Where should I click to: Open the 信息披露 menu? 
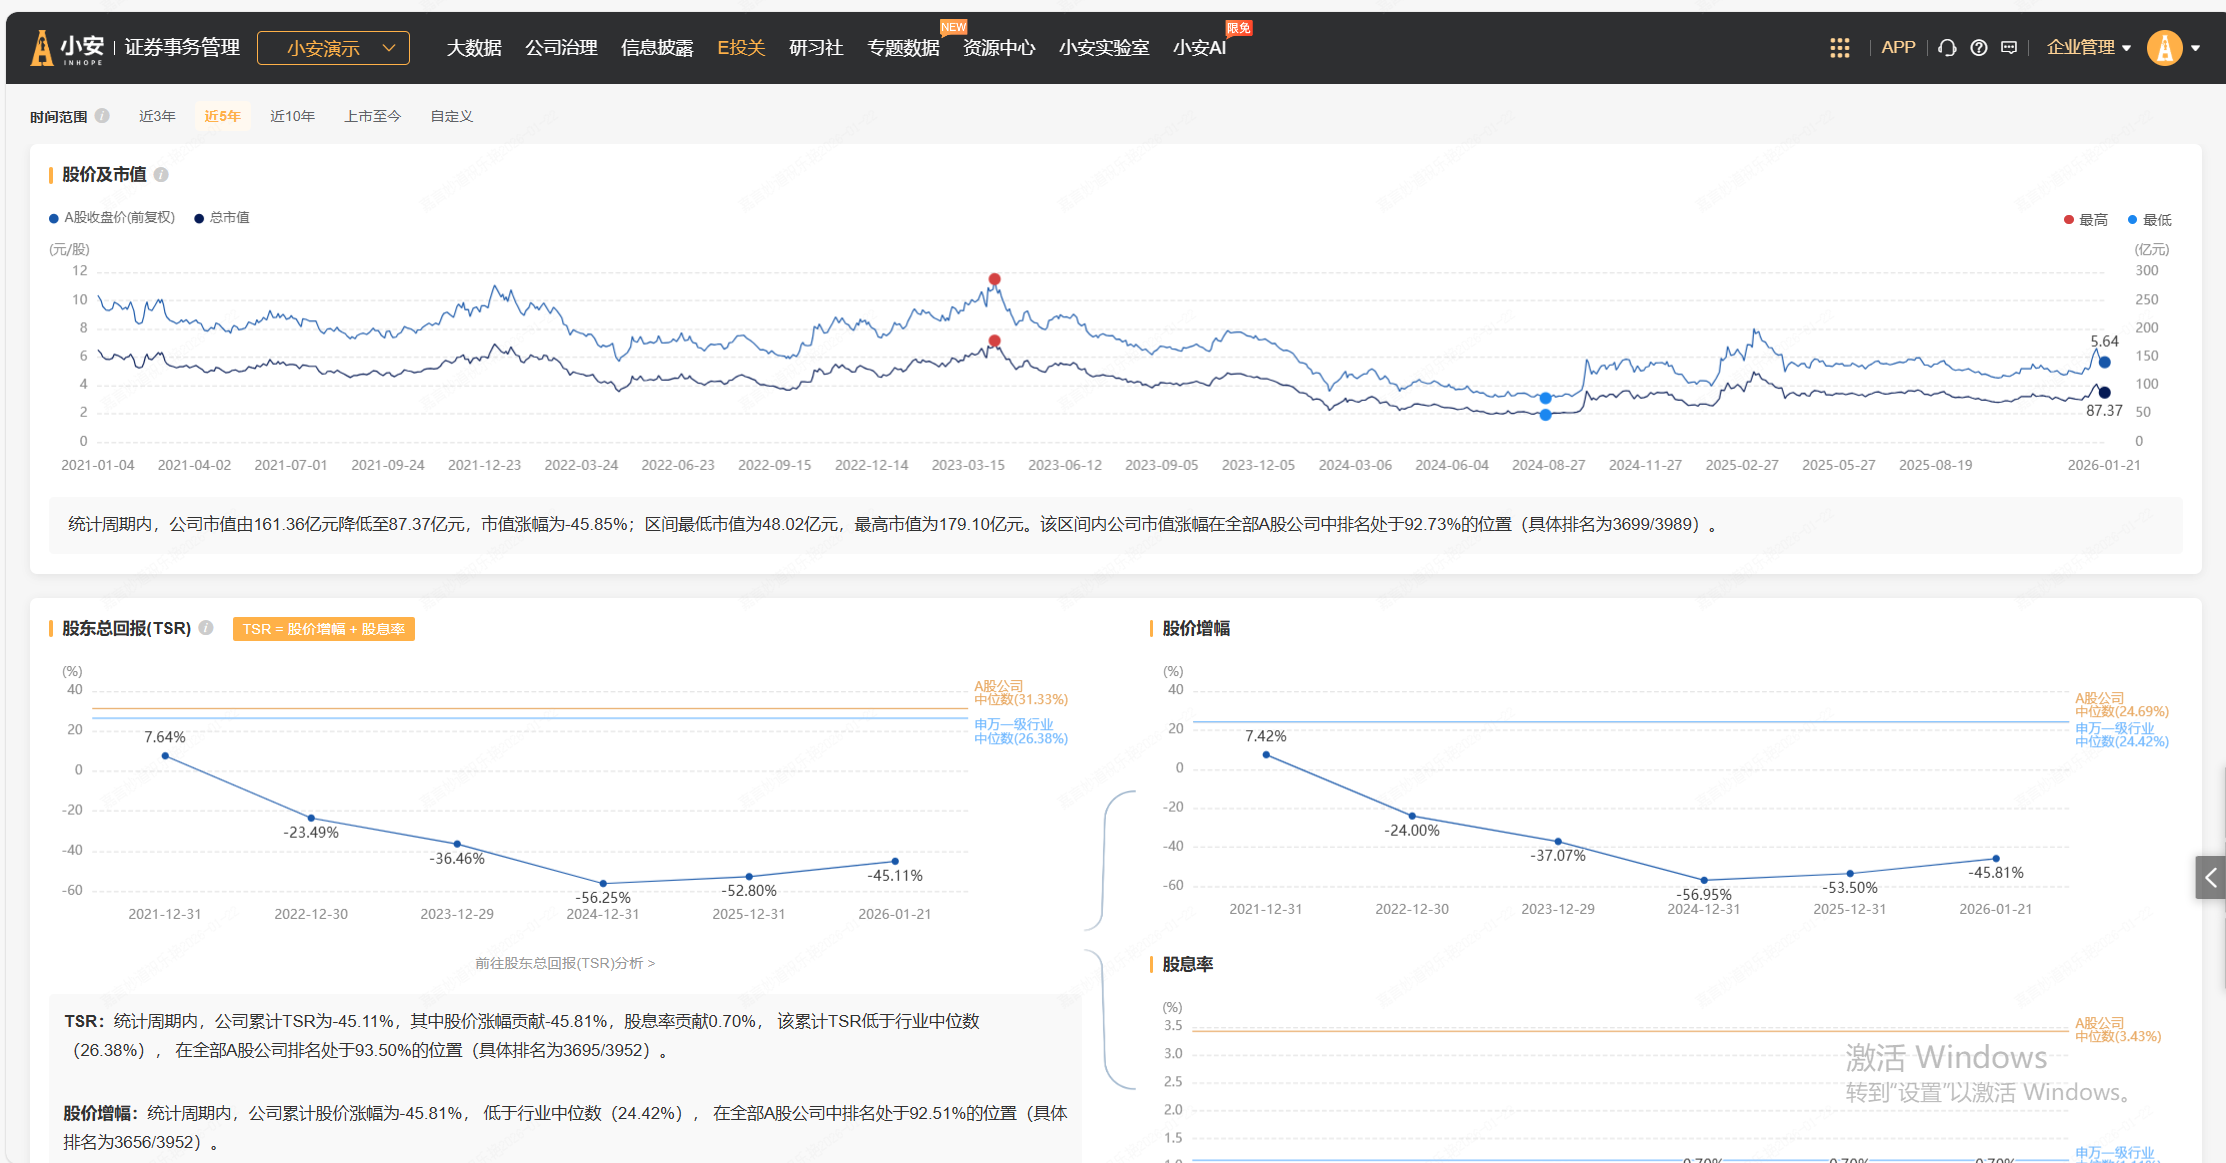657,48
